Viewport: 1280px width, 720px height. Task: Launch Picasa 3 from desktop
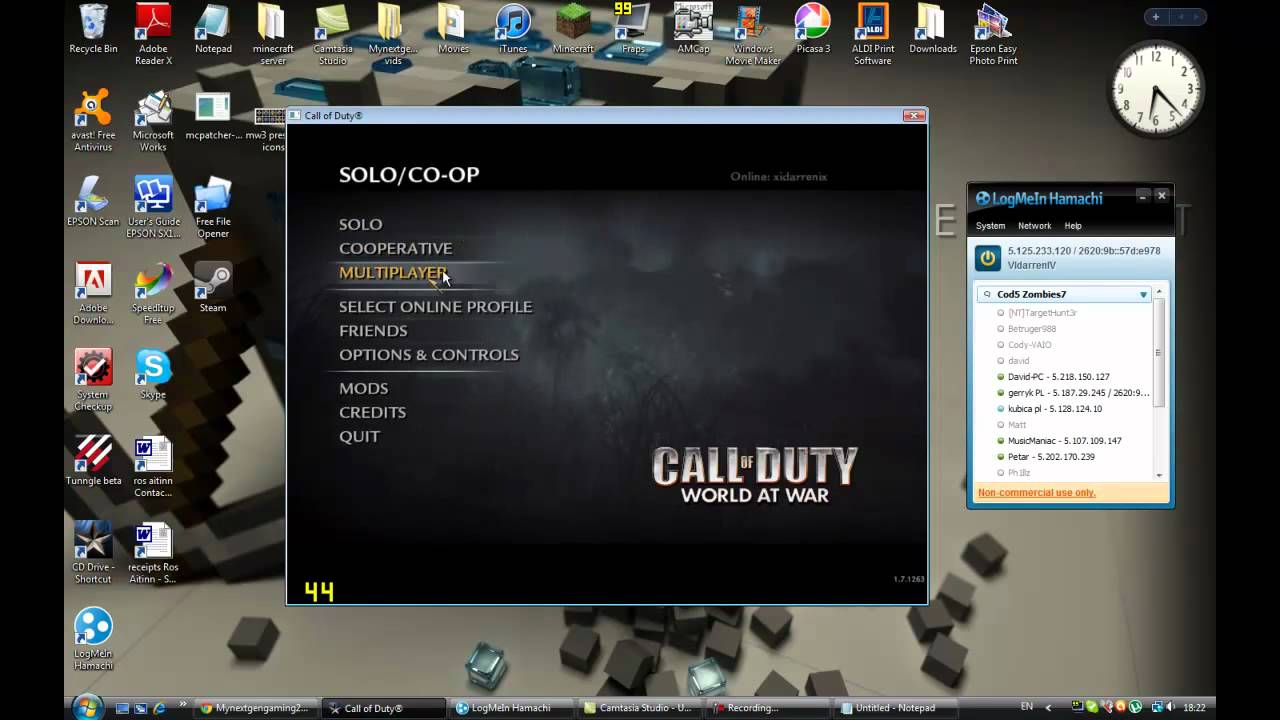point(813,30)
